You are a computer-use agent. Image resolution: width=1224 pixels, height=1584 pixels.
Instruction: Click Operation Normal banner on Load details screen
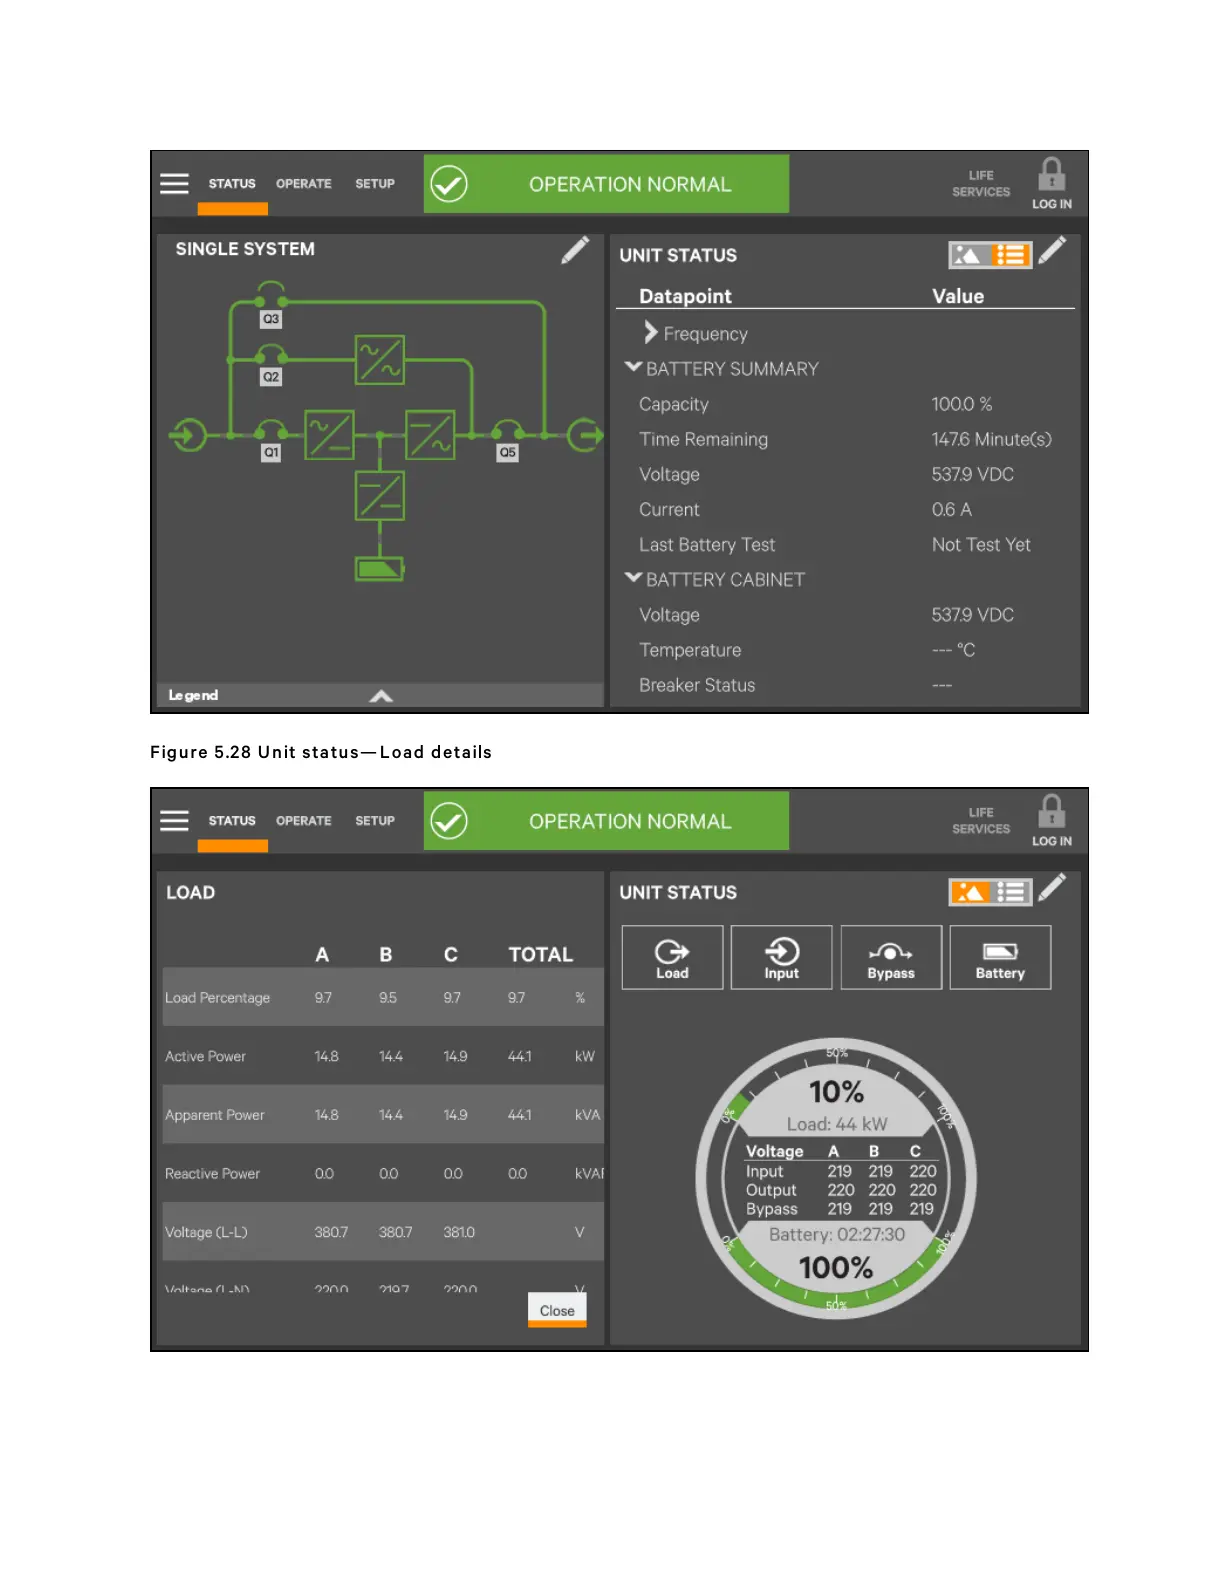pos(607,821)
